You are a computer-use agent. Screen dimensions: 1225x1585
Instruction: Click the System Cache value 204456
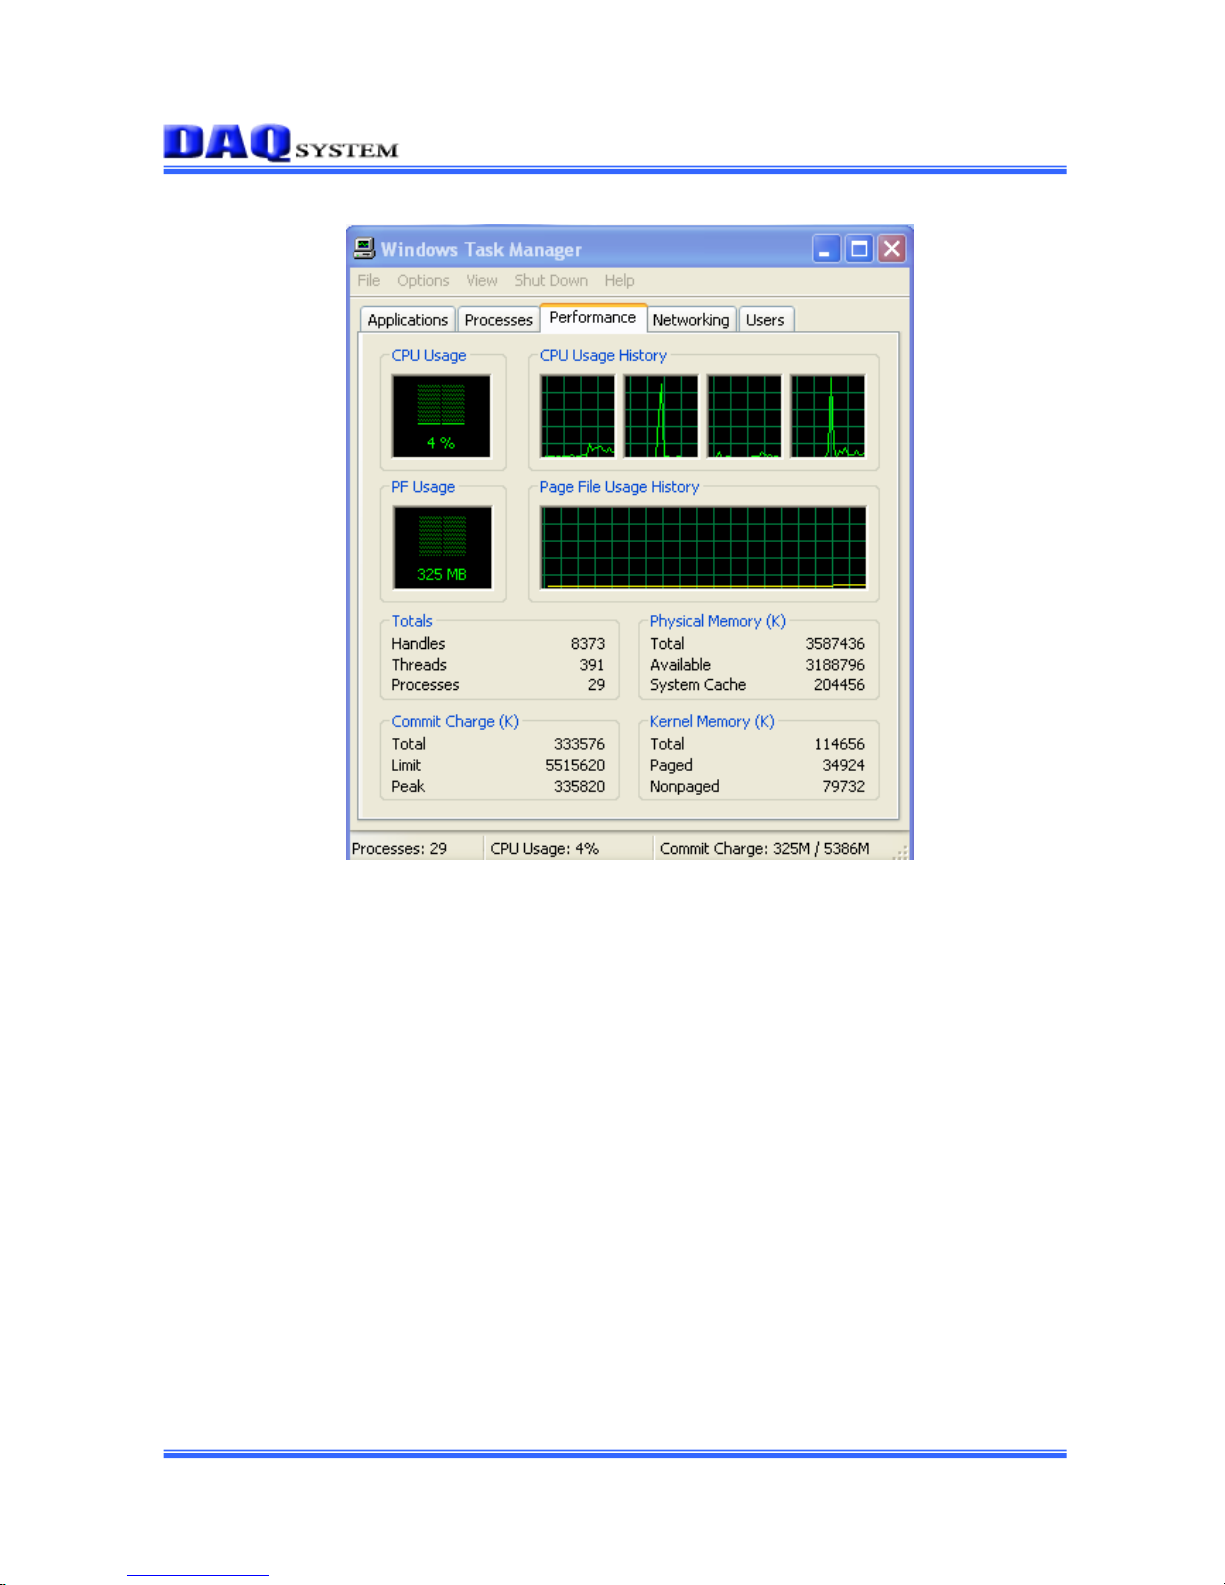(839, 685)
